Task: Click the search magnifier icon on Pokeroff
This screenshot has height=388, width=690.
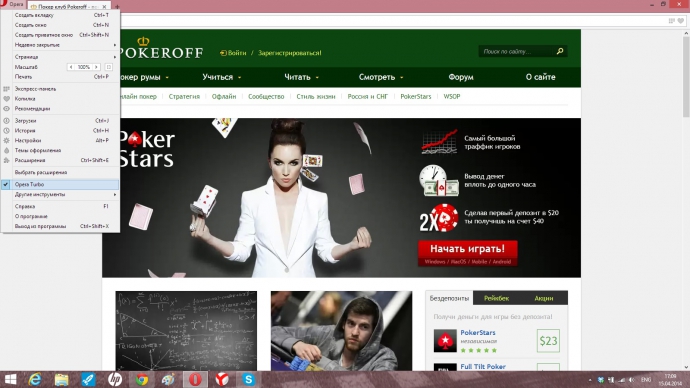Action: (560, 51)
